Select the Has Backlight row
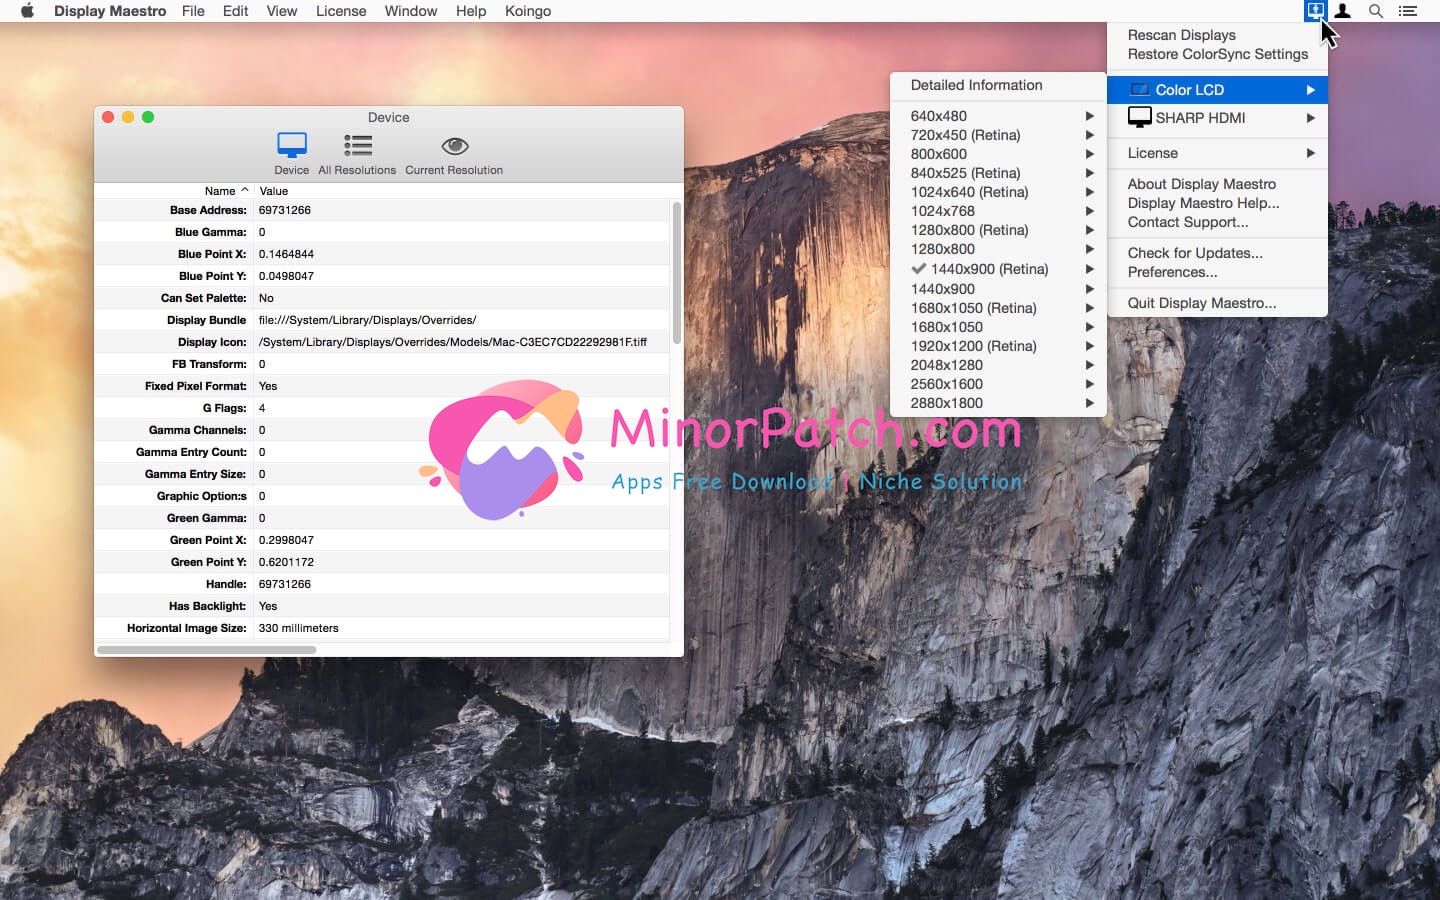The height and width of the screenshot is (900, 1440). coord(382,606)
